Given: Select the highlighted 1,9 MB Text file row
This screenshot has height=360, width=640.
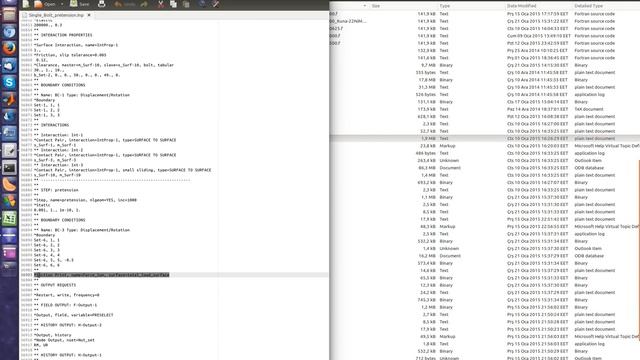Looking at the screenshot, I should click(x=484, y=138).
